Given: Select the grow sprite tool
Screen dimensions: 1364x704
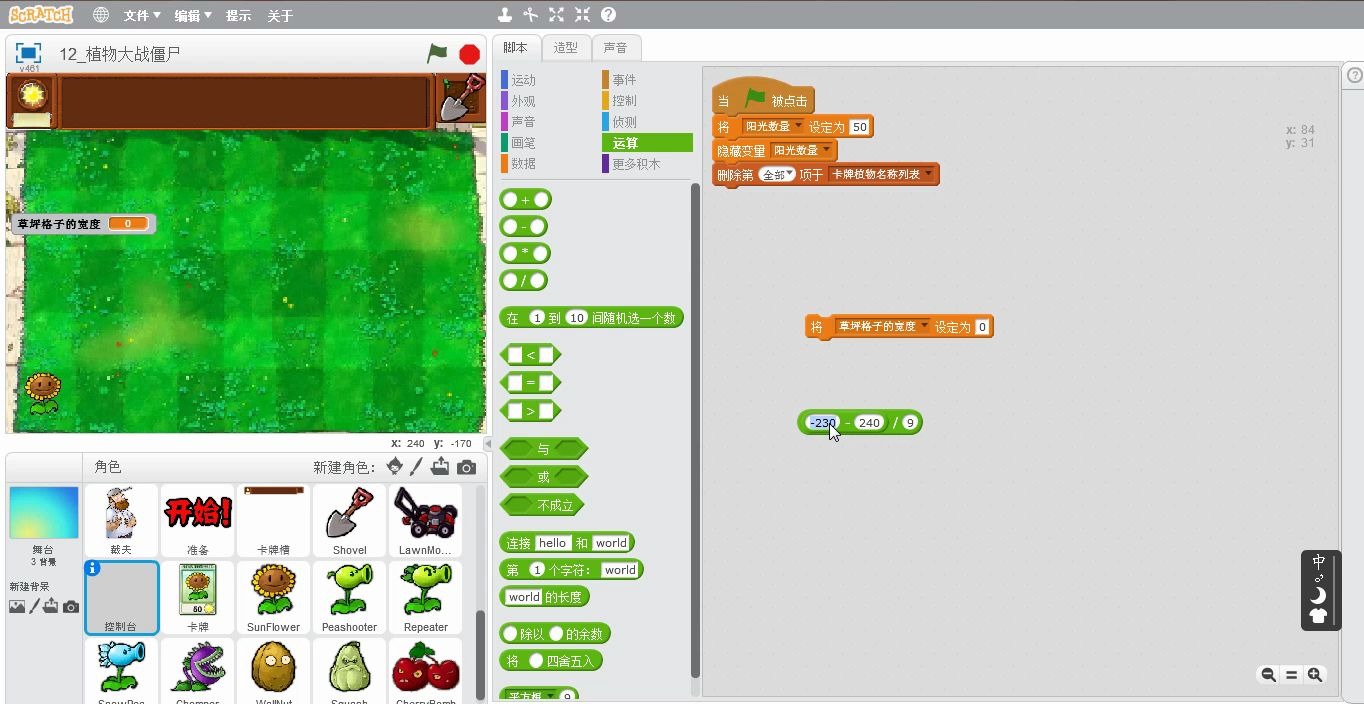Looking at the screenshot, I should (x=555, y=15).
